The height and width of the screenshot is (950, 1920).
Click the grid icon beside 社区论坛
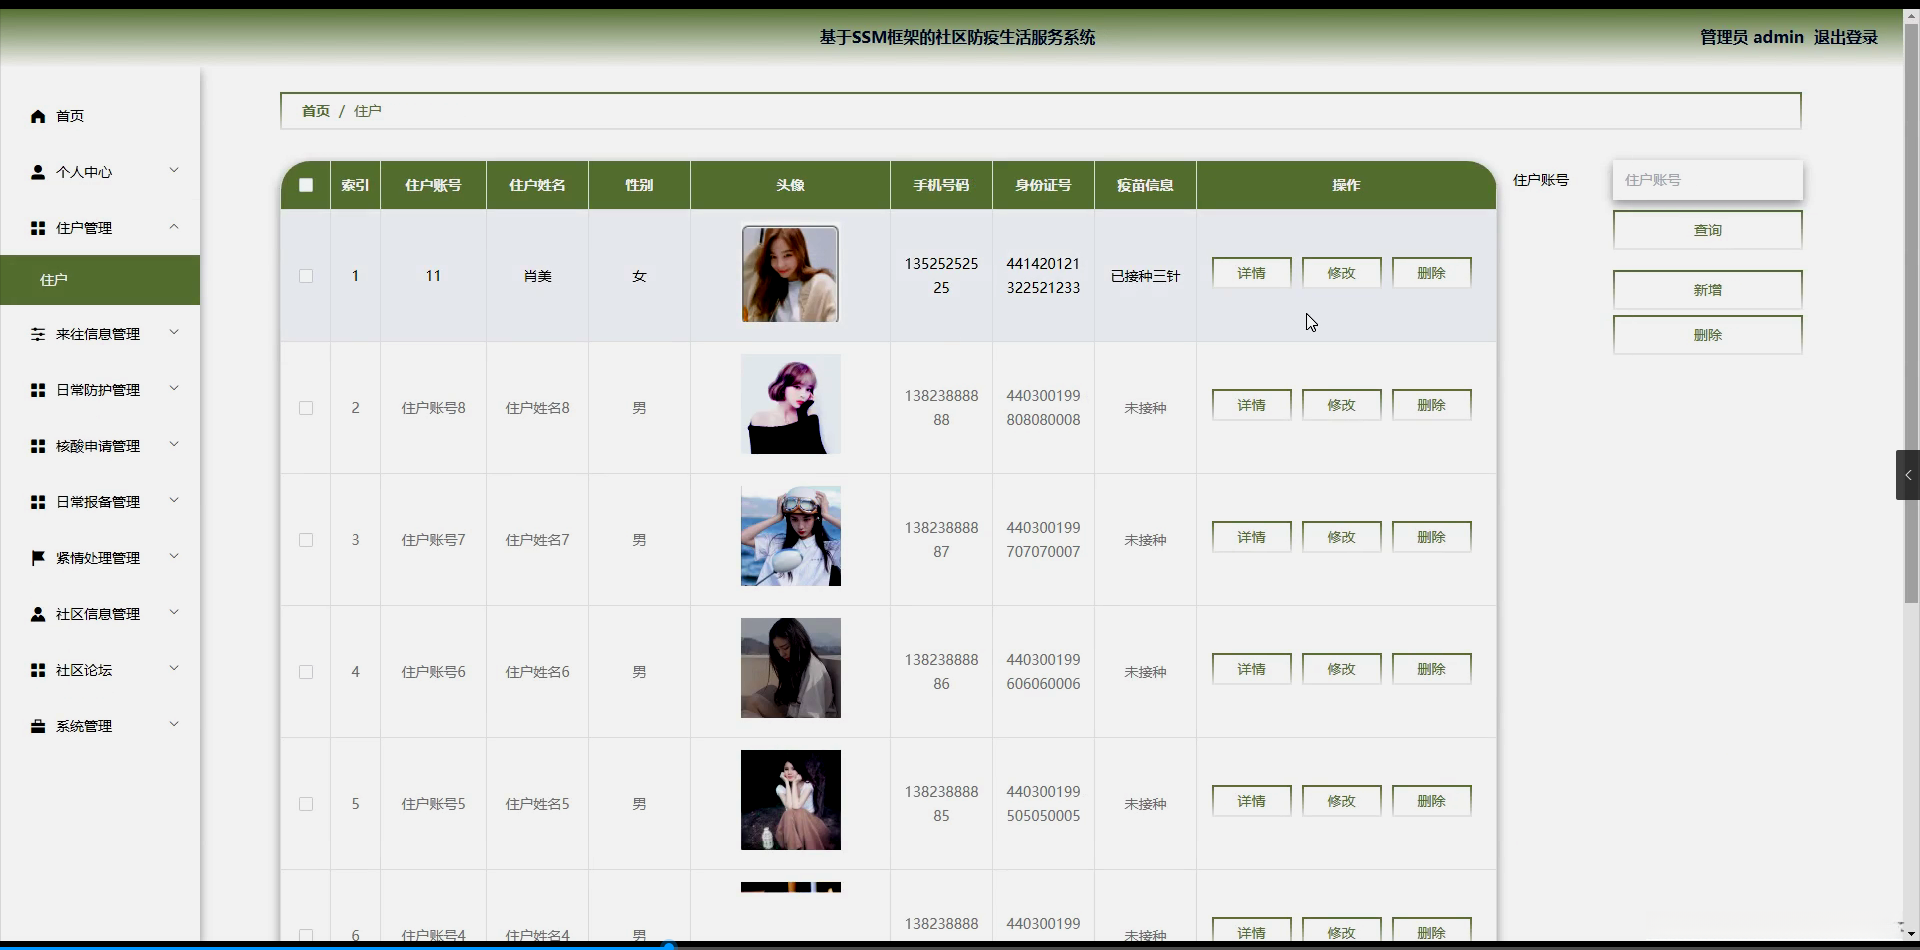pos(38,670)
